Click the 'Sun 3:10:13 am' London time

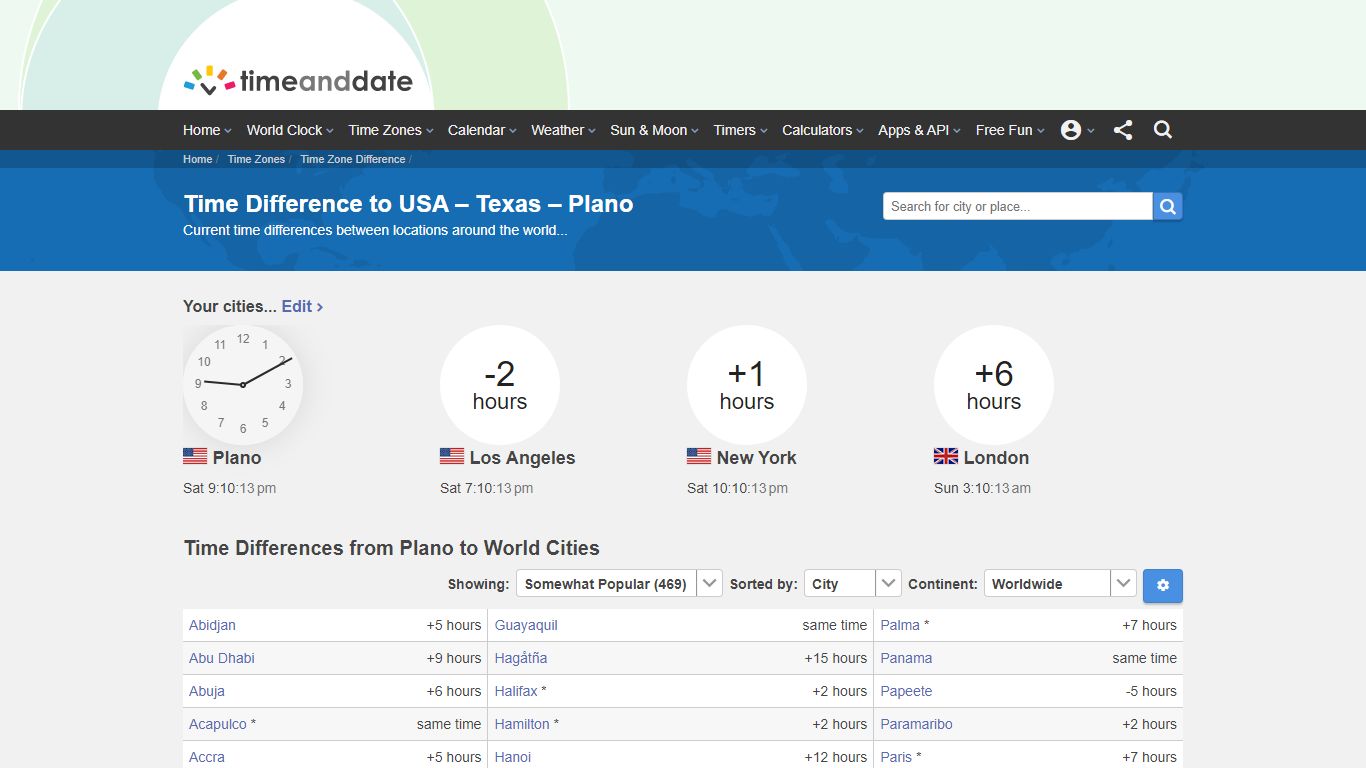click(x=983, y=489)
